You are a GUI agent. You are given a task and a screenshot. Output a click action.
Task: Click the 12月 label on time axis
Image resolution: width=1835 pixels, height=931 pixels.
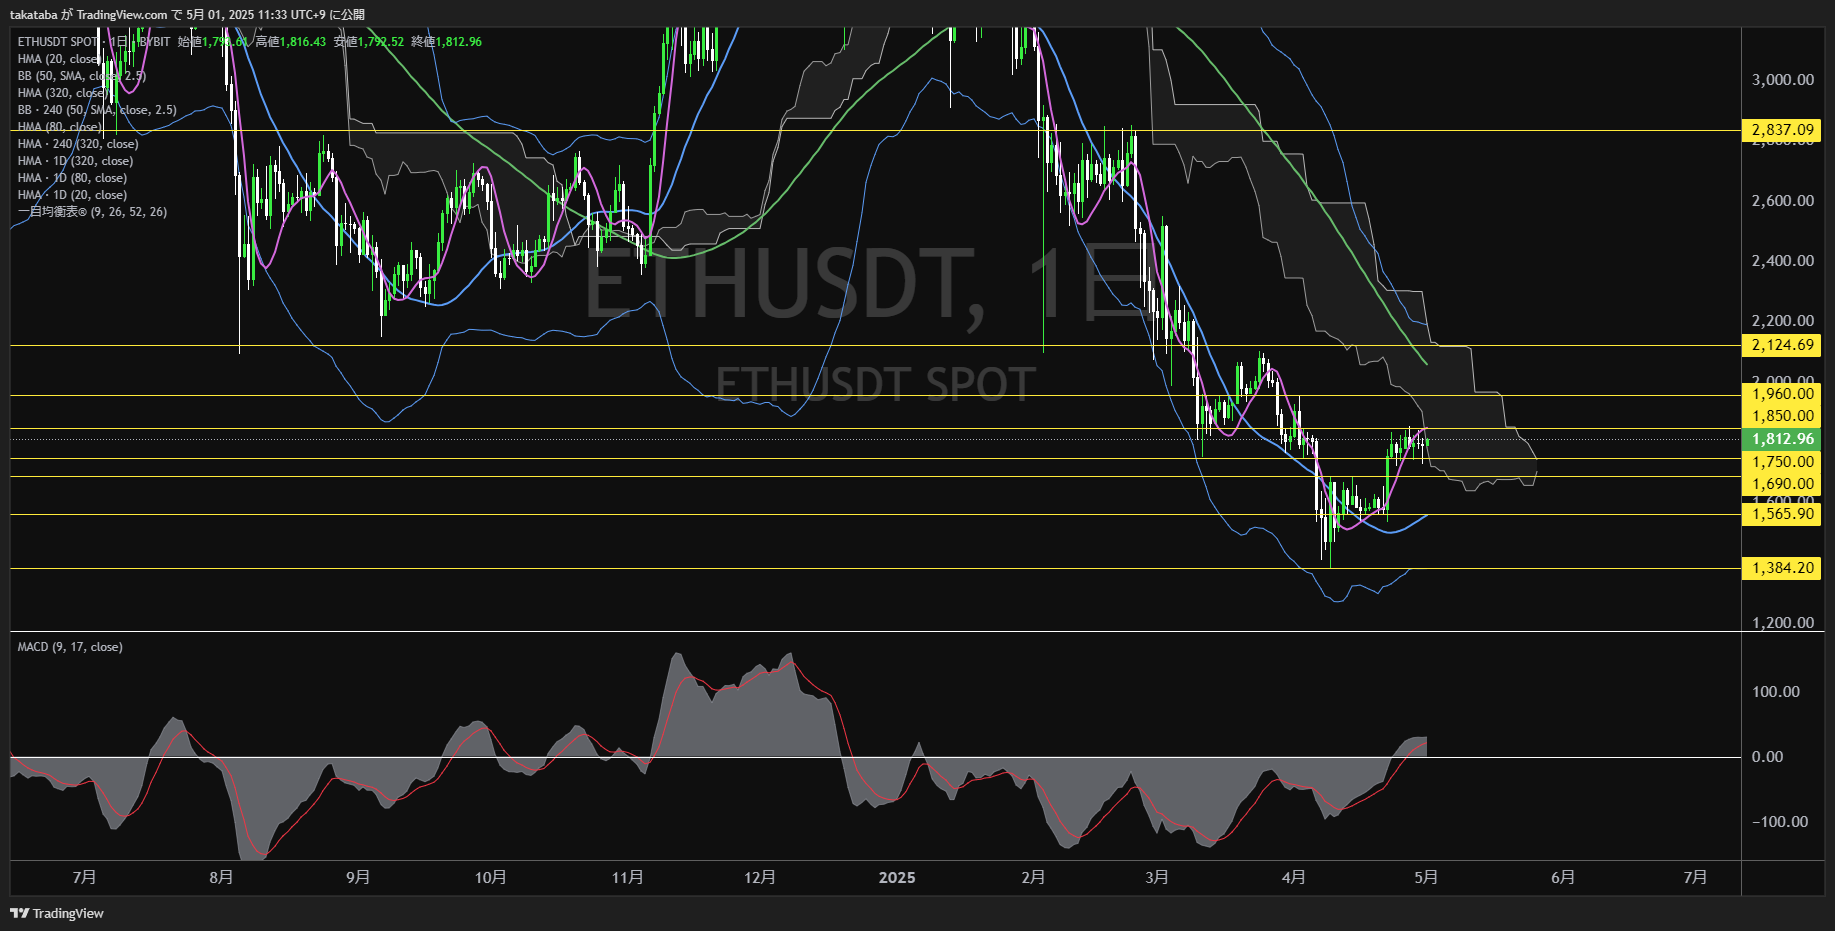pos(760,877)
